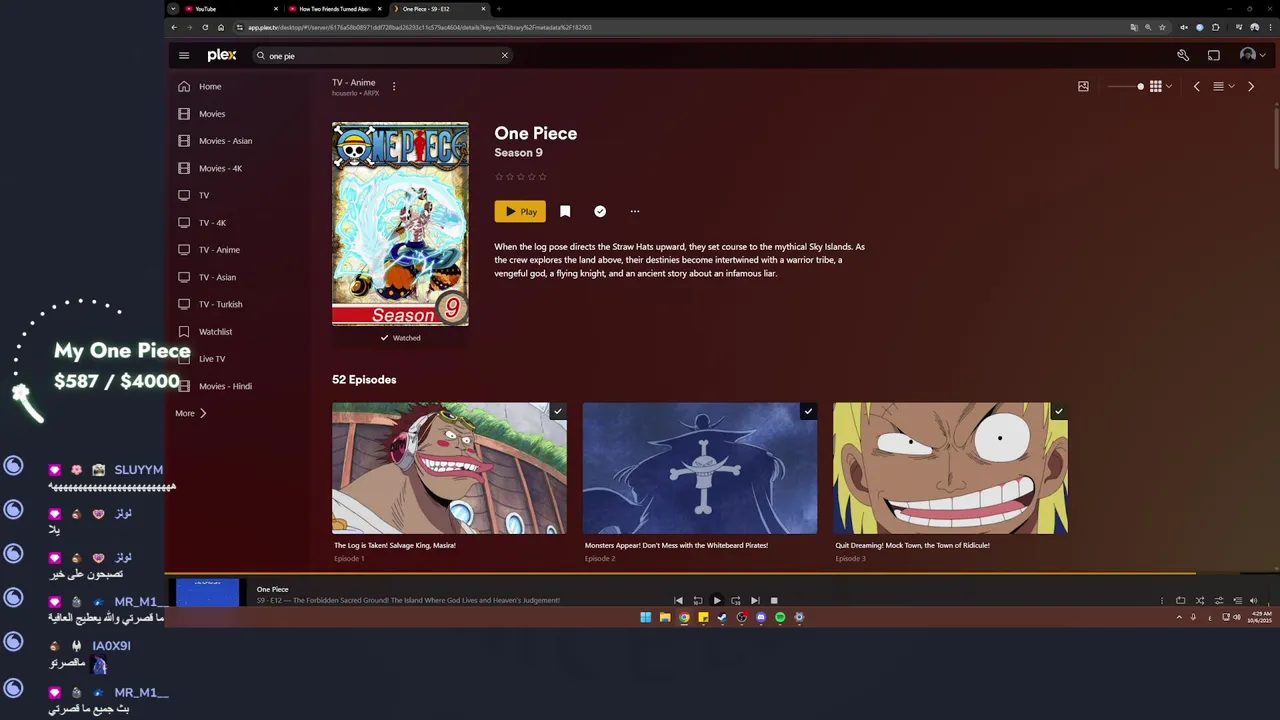Stop playback in the player bar
Image resolution: width=1280 pixels, height=720 pixels.
tap(774, 601)
